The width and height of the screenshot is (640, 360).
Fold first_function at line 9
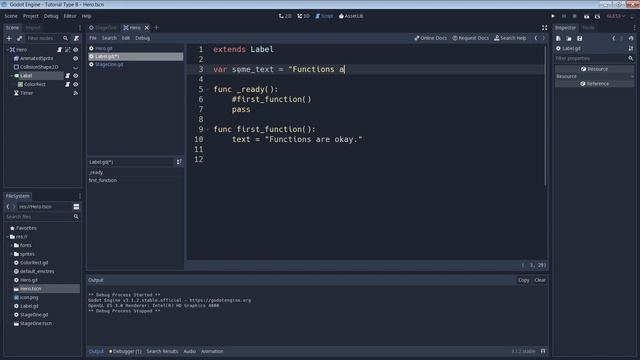[x=208, y=129]
